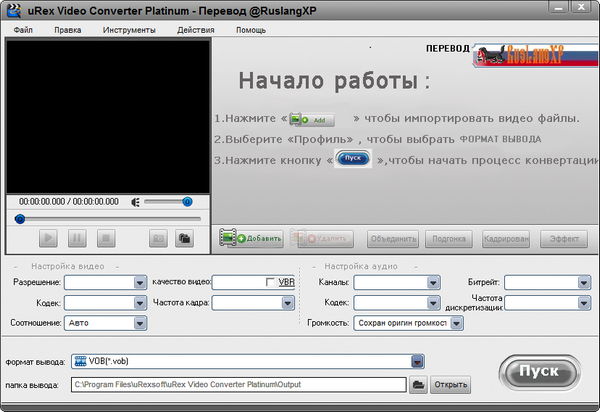600x412 pixels.
Task: Click the Открыть button
Action: (x=450, y=384)
